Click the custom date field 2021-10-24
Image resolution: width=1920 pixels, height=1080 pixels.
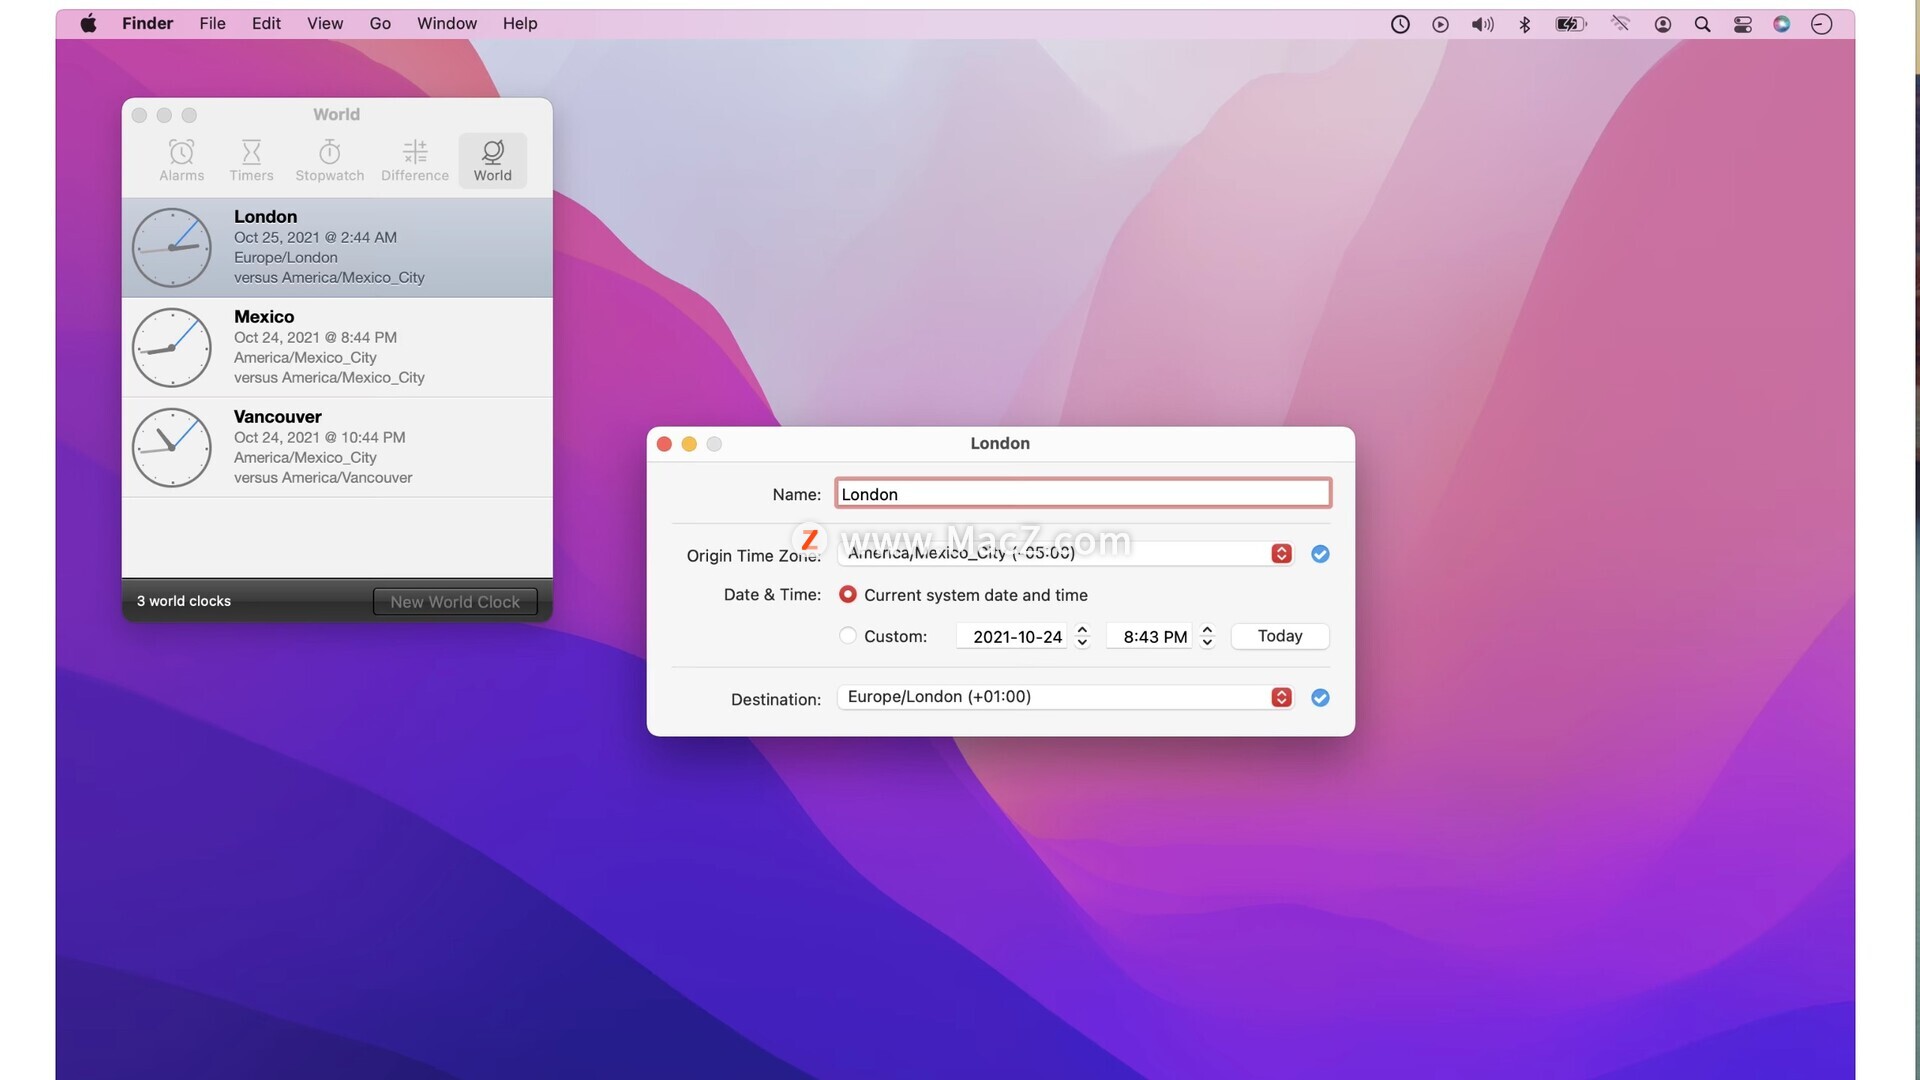1013,636
